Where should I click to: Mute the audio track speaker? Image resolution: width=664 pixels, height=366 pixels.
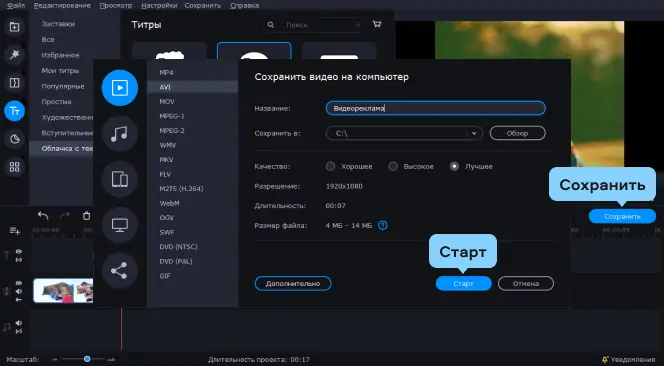tap(19, 323)
